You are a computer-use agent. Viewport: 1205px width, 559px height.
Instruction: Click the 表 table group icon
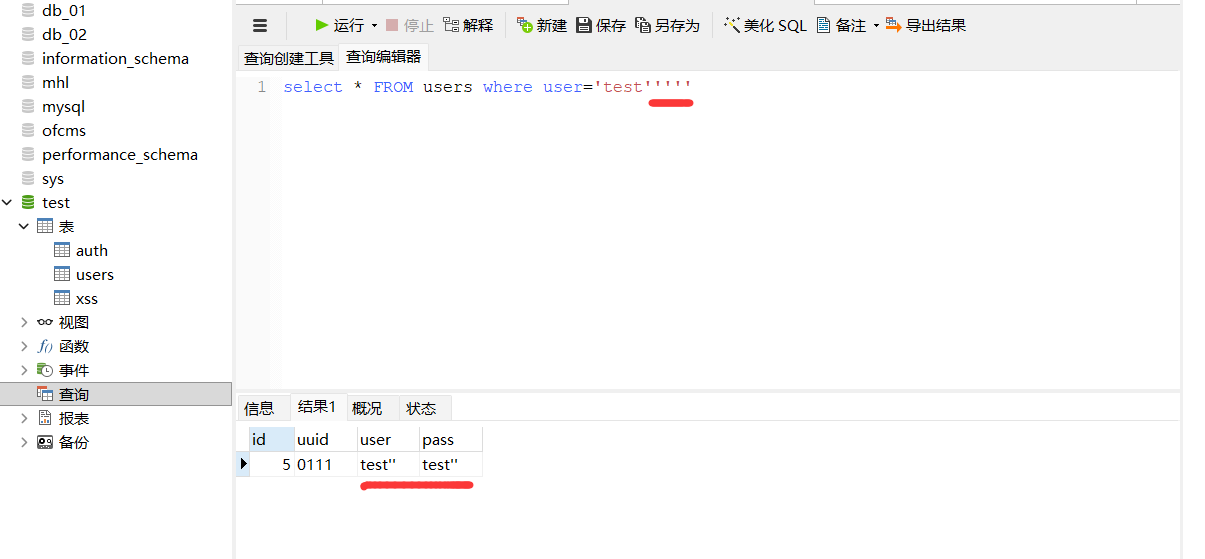coord(45,226)
